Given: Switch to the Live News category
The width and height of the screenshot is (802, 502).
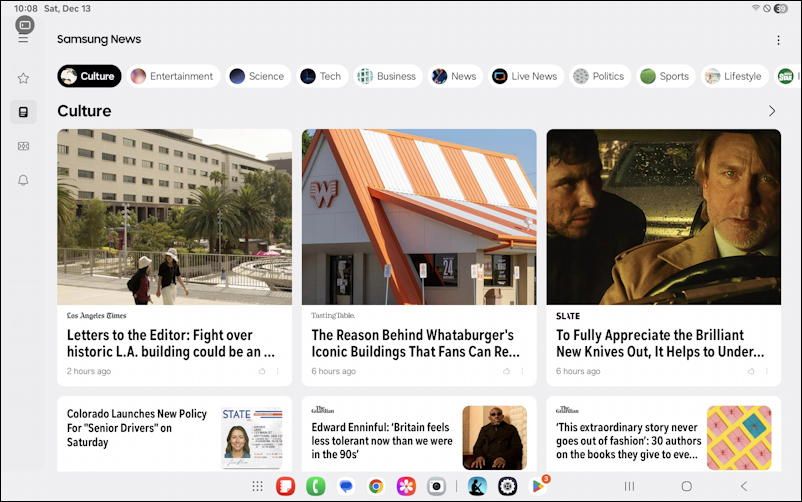Looking at the screenshot, I should 526,76.
